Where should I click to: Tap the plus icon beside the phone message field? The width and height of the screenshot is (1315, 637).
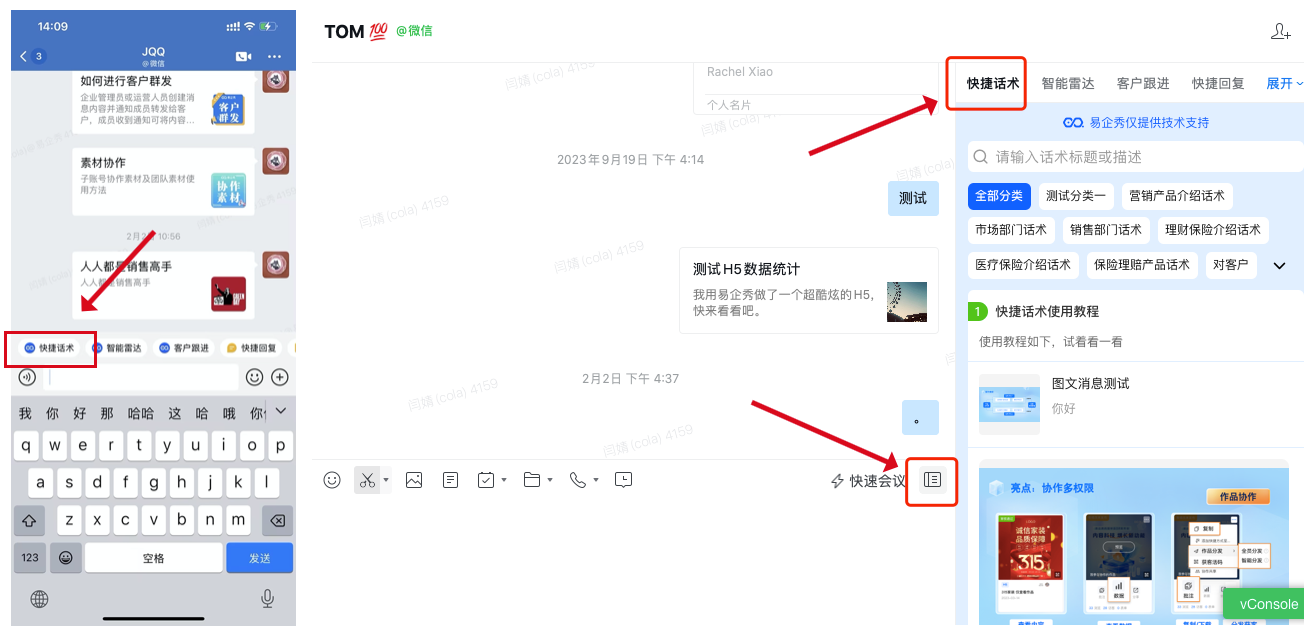pos(280,377)
